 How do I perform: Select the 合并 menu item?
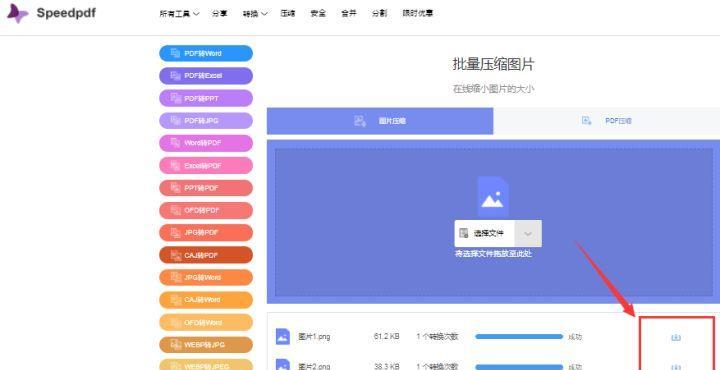[x=349, y=13]
